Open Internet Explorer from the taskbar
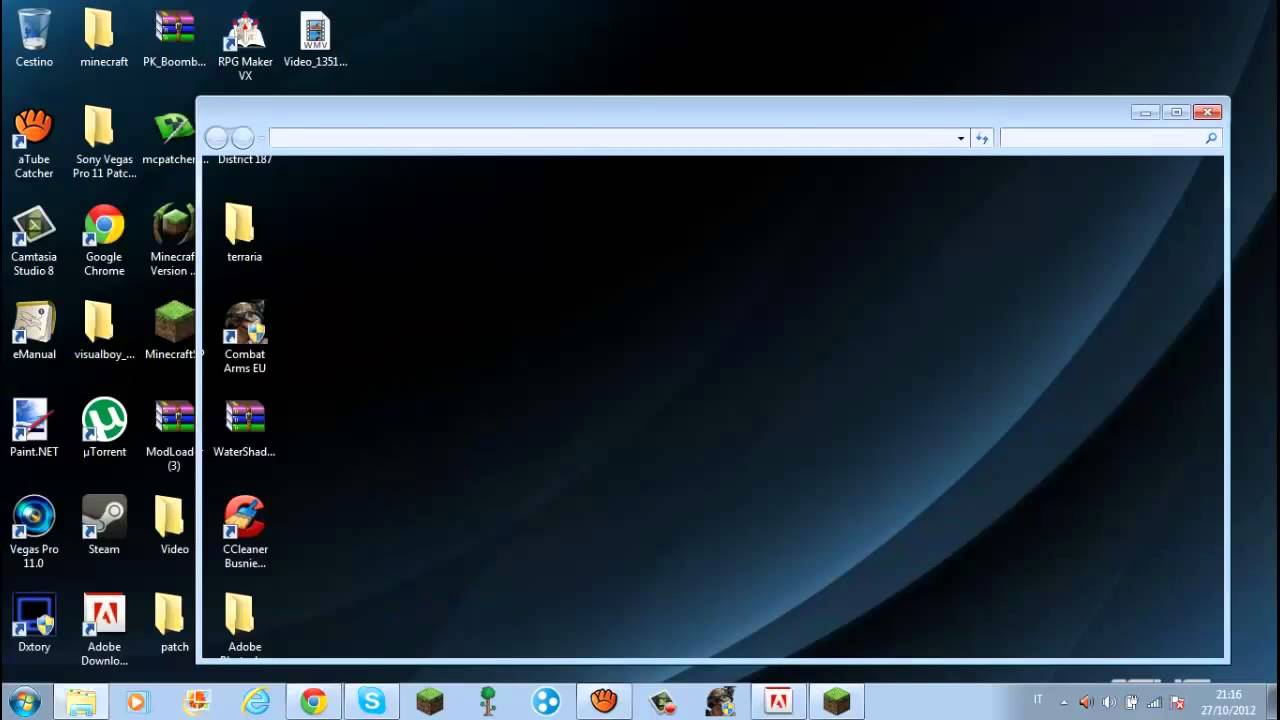Image resolution: width=1280 pixels, height=720 pixels. 256,702
